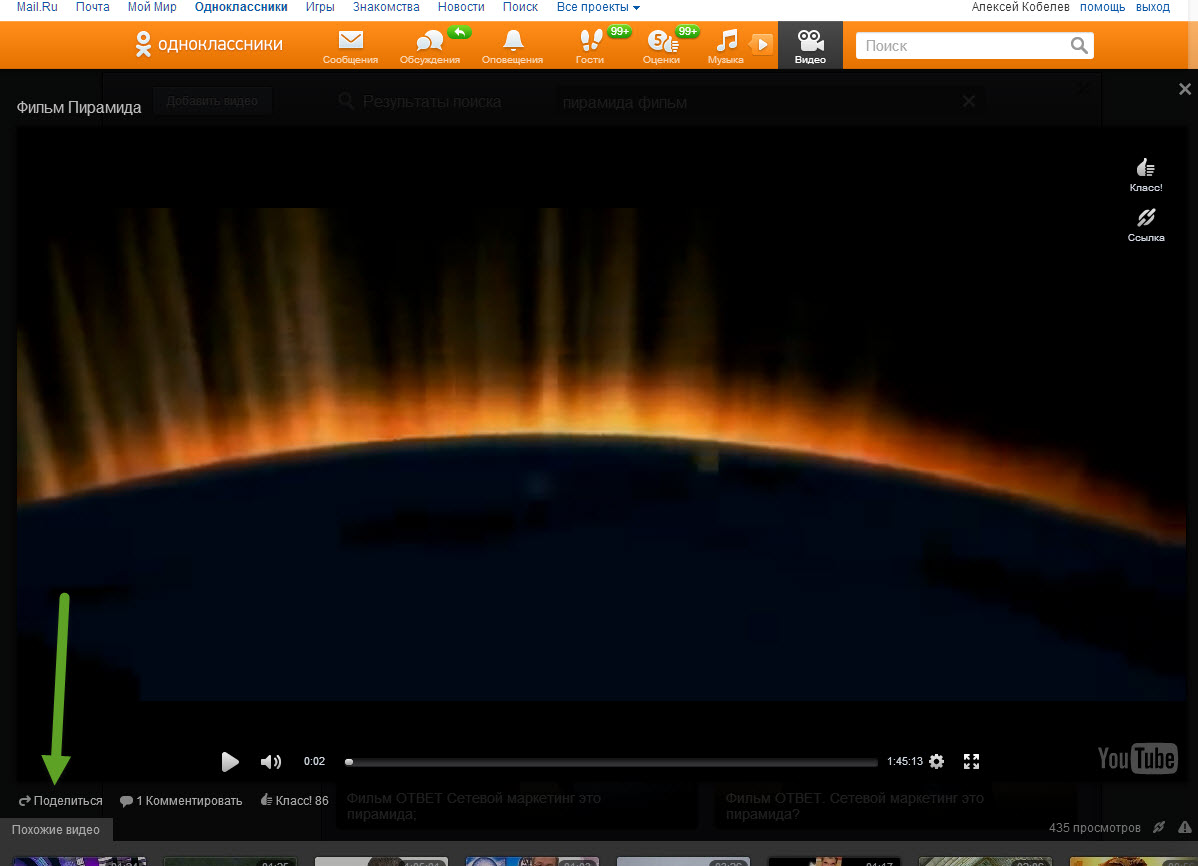Enter fullscreen mode
The height and width of the screenshot is (866, 1198).
971,761
